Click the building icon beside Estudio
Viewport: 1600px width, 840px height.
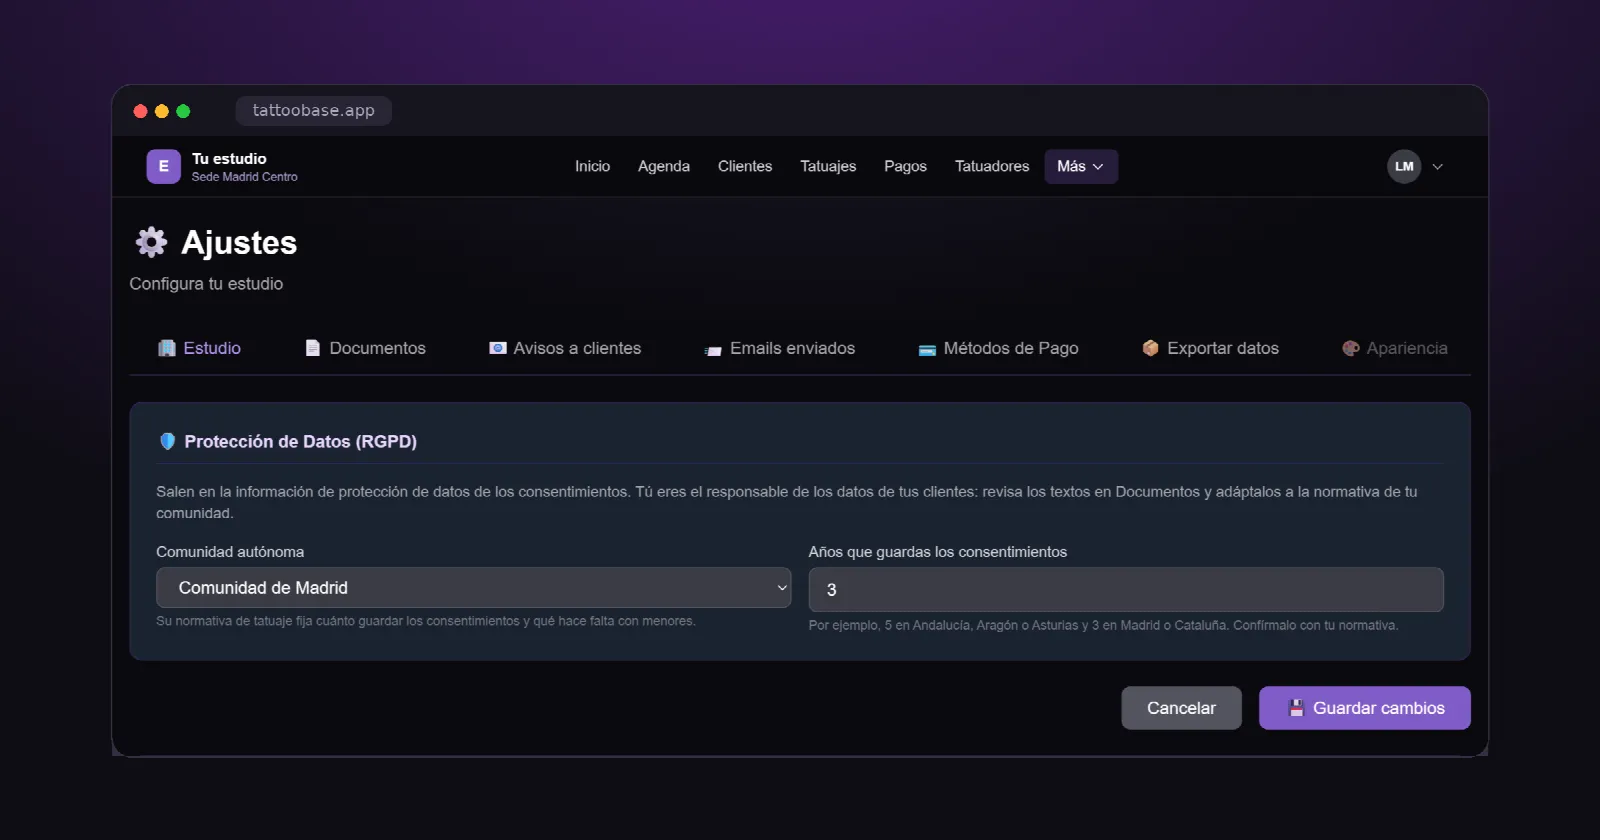point(167,348)
